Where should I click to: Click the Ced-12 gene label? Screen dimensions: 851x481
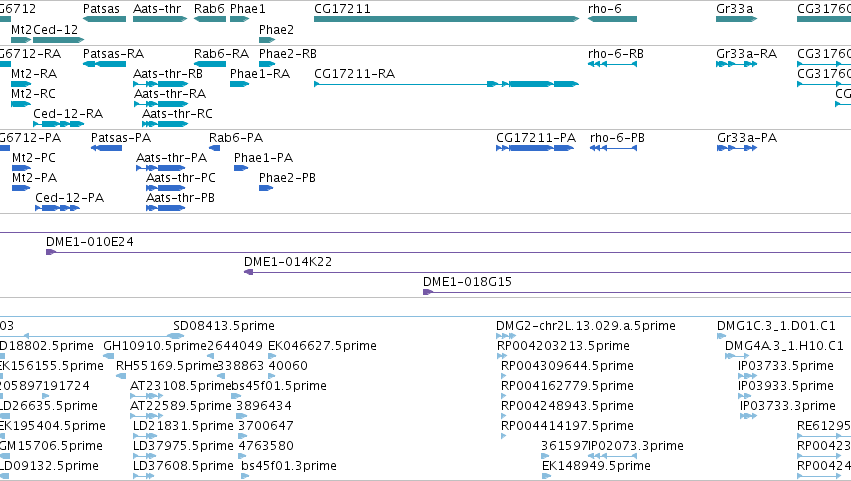pyautogui.click(x=55, y=29)
